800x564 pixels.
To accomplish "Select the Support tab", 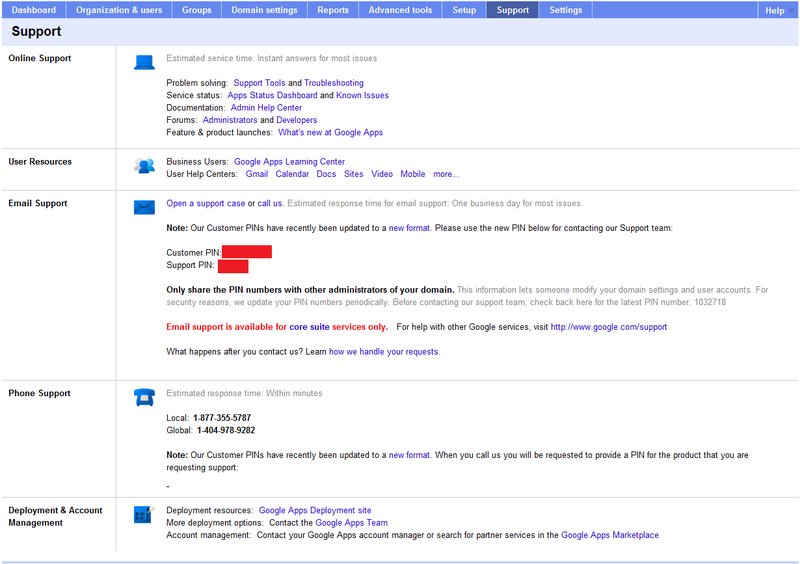I will pos(513,10).
